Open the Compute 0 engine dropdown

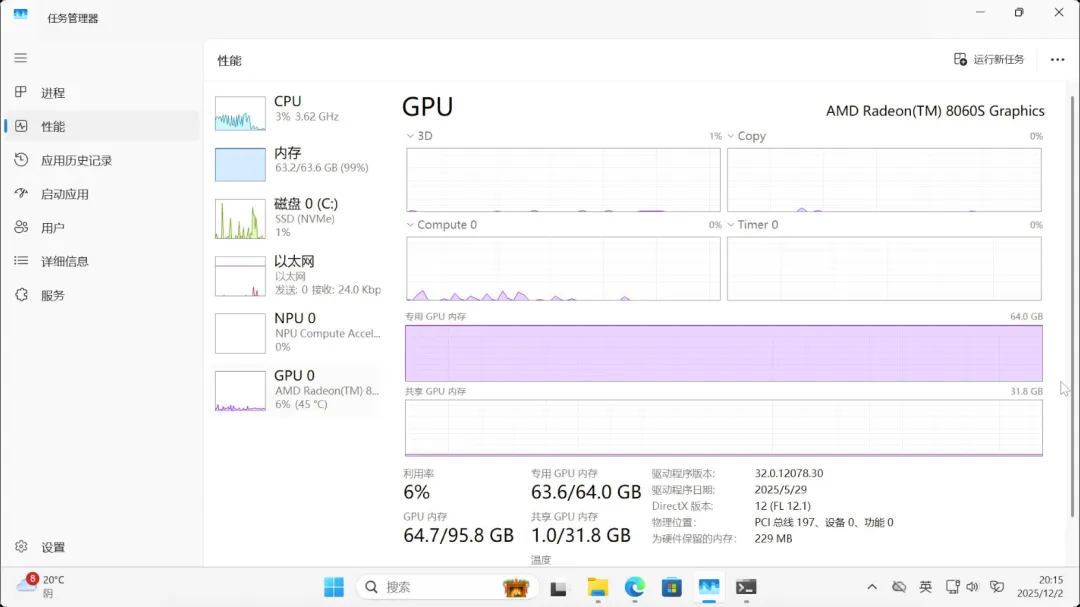[x=410, y=225]
